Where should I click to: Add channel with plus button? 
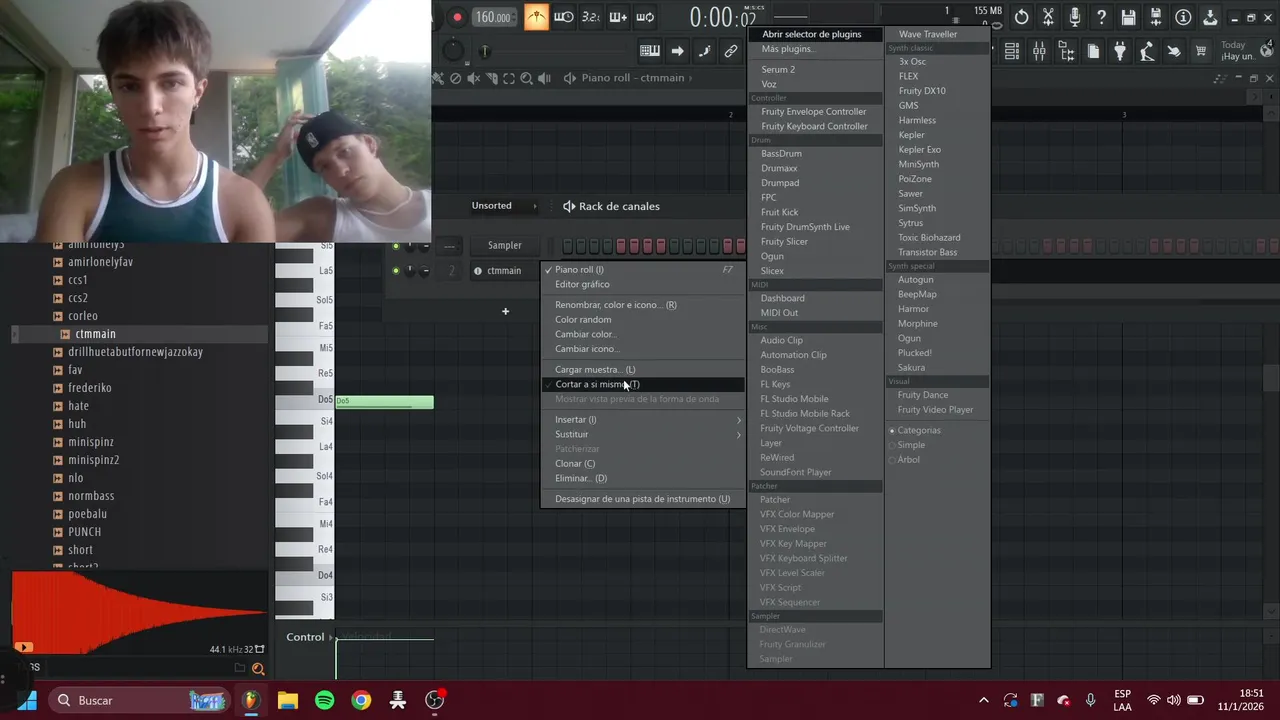click(x=505, y=311)
